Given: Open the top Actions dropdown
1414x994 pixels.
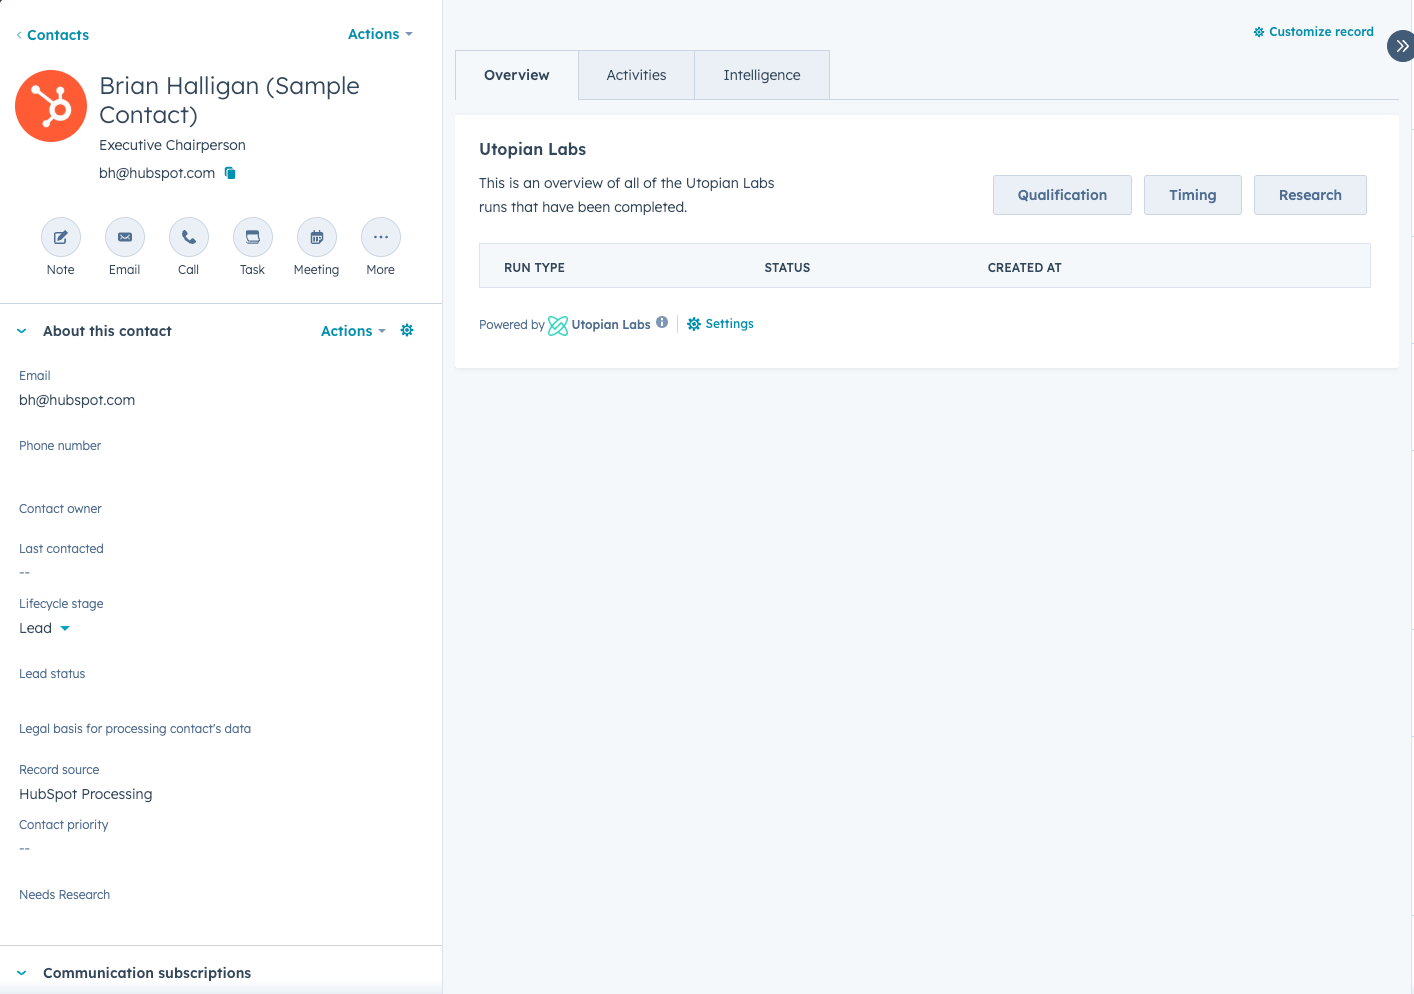Looking at the screenshot, I should [x=380, y=34].
